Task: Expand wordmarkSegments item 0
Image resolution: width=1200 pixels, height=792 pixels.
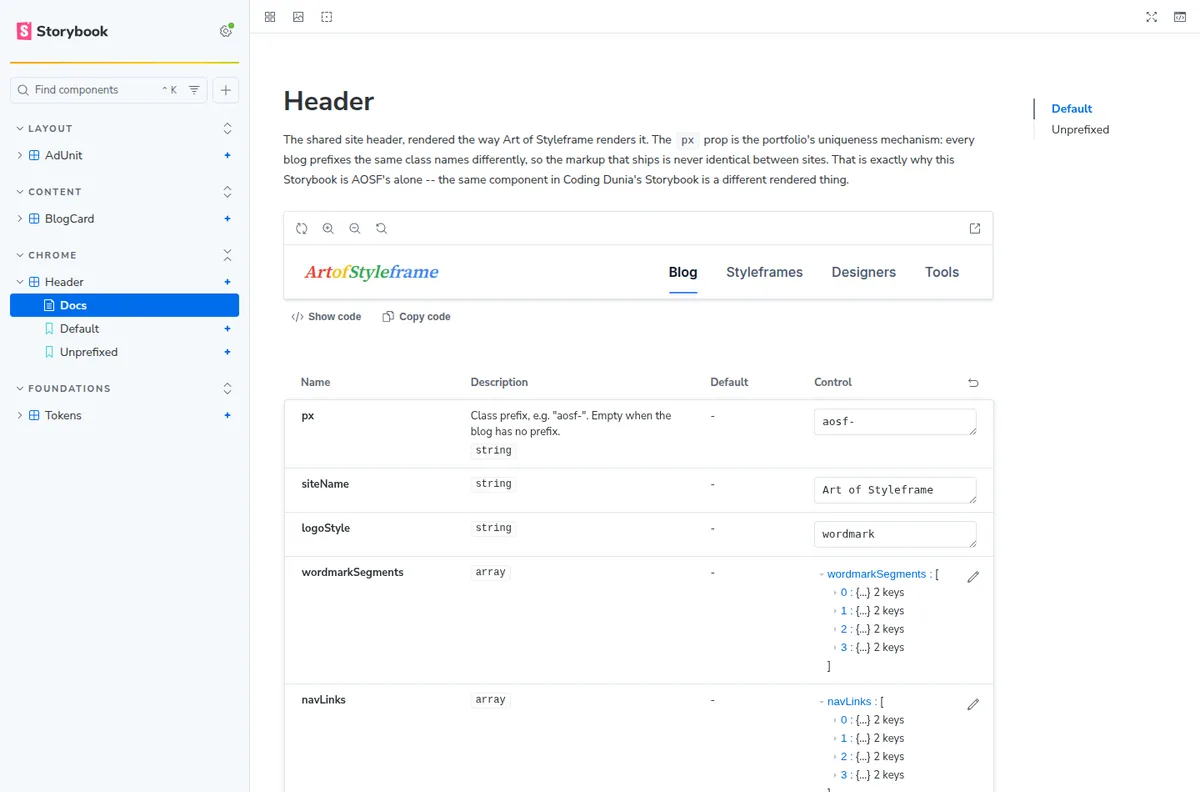Action: 835,593
